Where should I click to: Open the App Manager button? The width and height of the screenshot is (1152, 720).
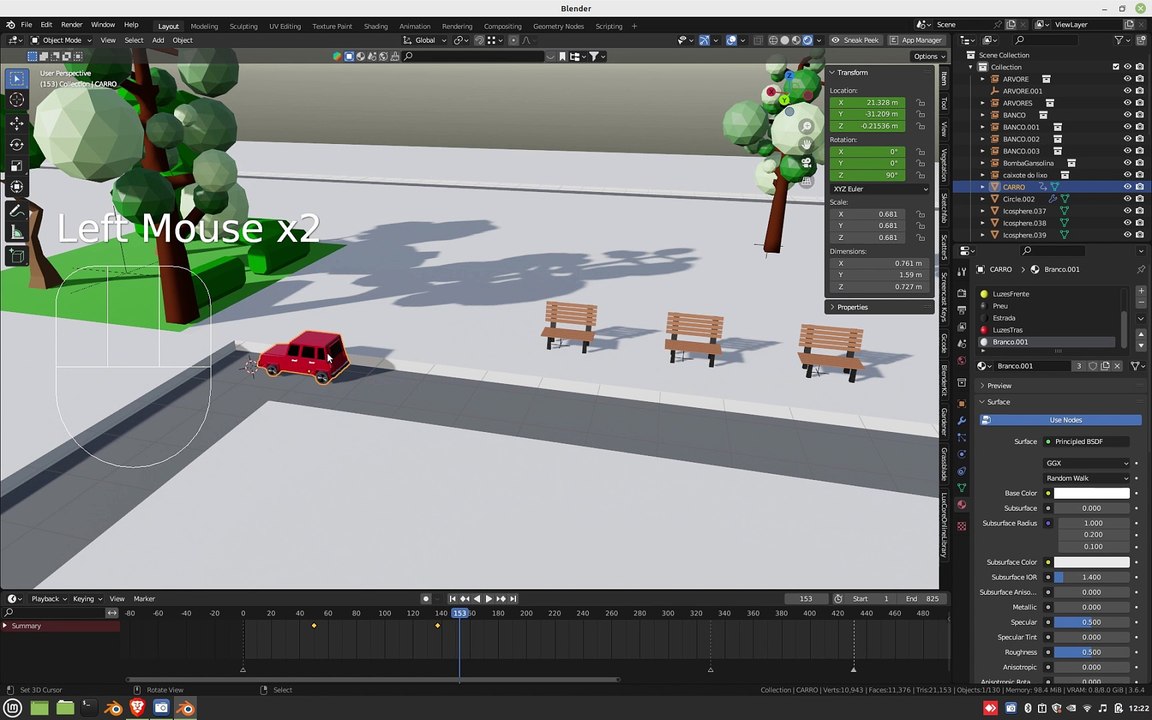coord(915,40)
